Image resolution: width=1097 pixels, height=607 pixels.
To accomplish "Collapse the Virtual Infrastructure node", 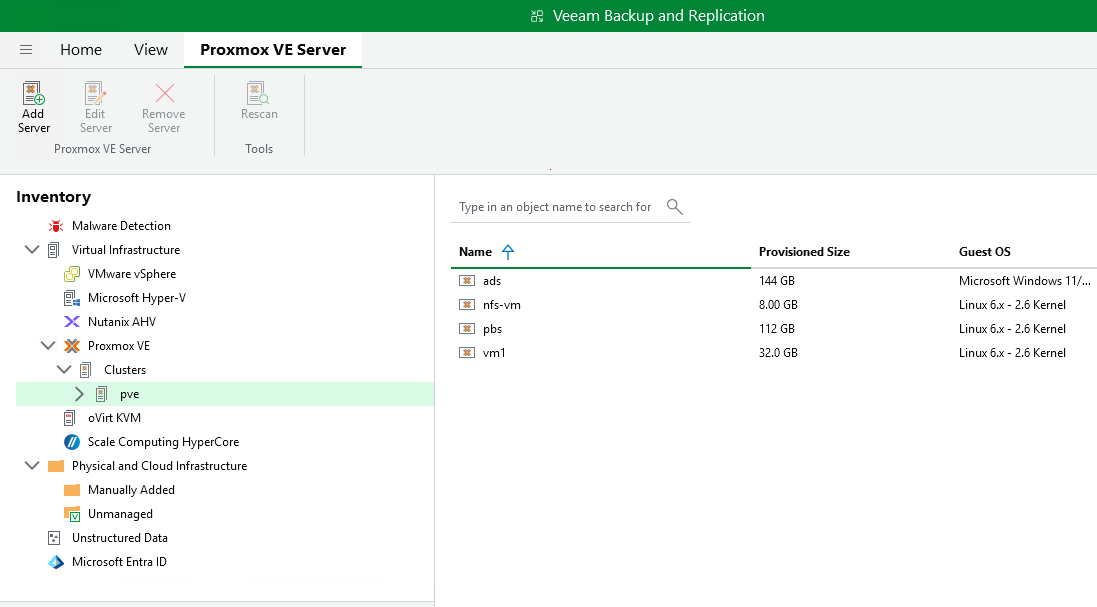I will 32,250.
